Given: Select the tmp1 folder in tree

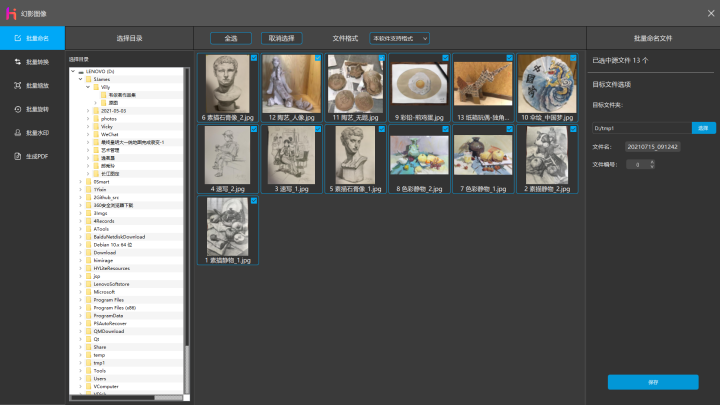Looking at the screenshot, I should tap(99, 362).
